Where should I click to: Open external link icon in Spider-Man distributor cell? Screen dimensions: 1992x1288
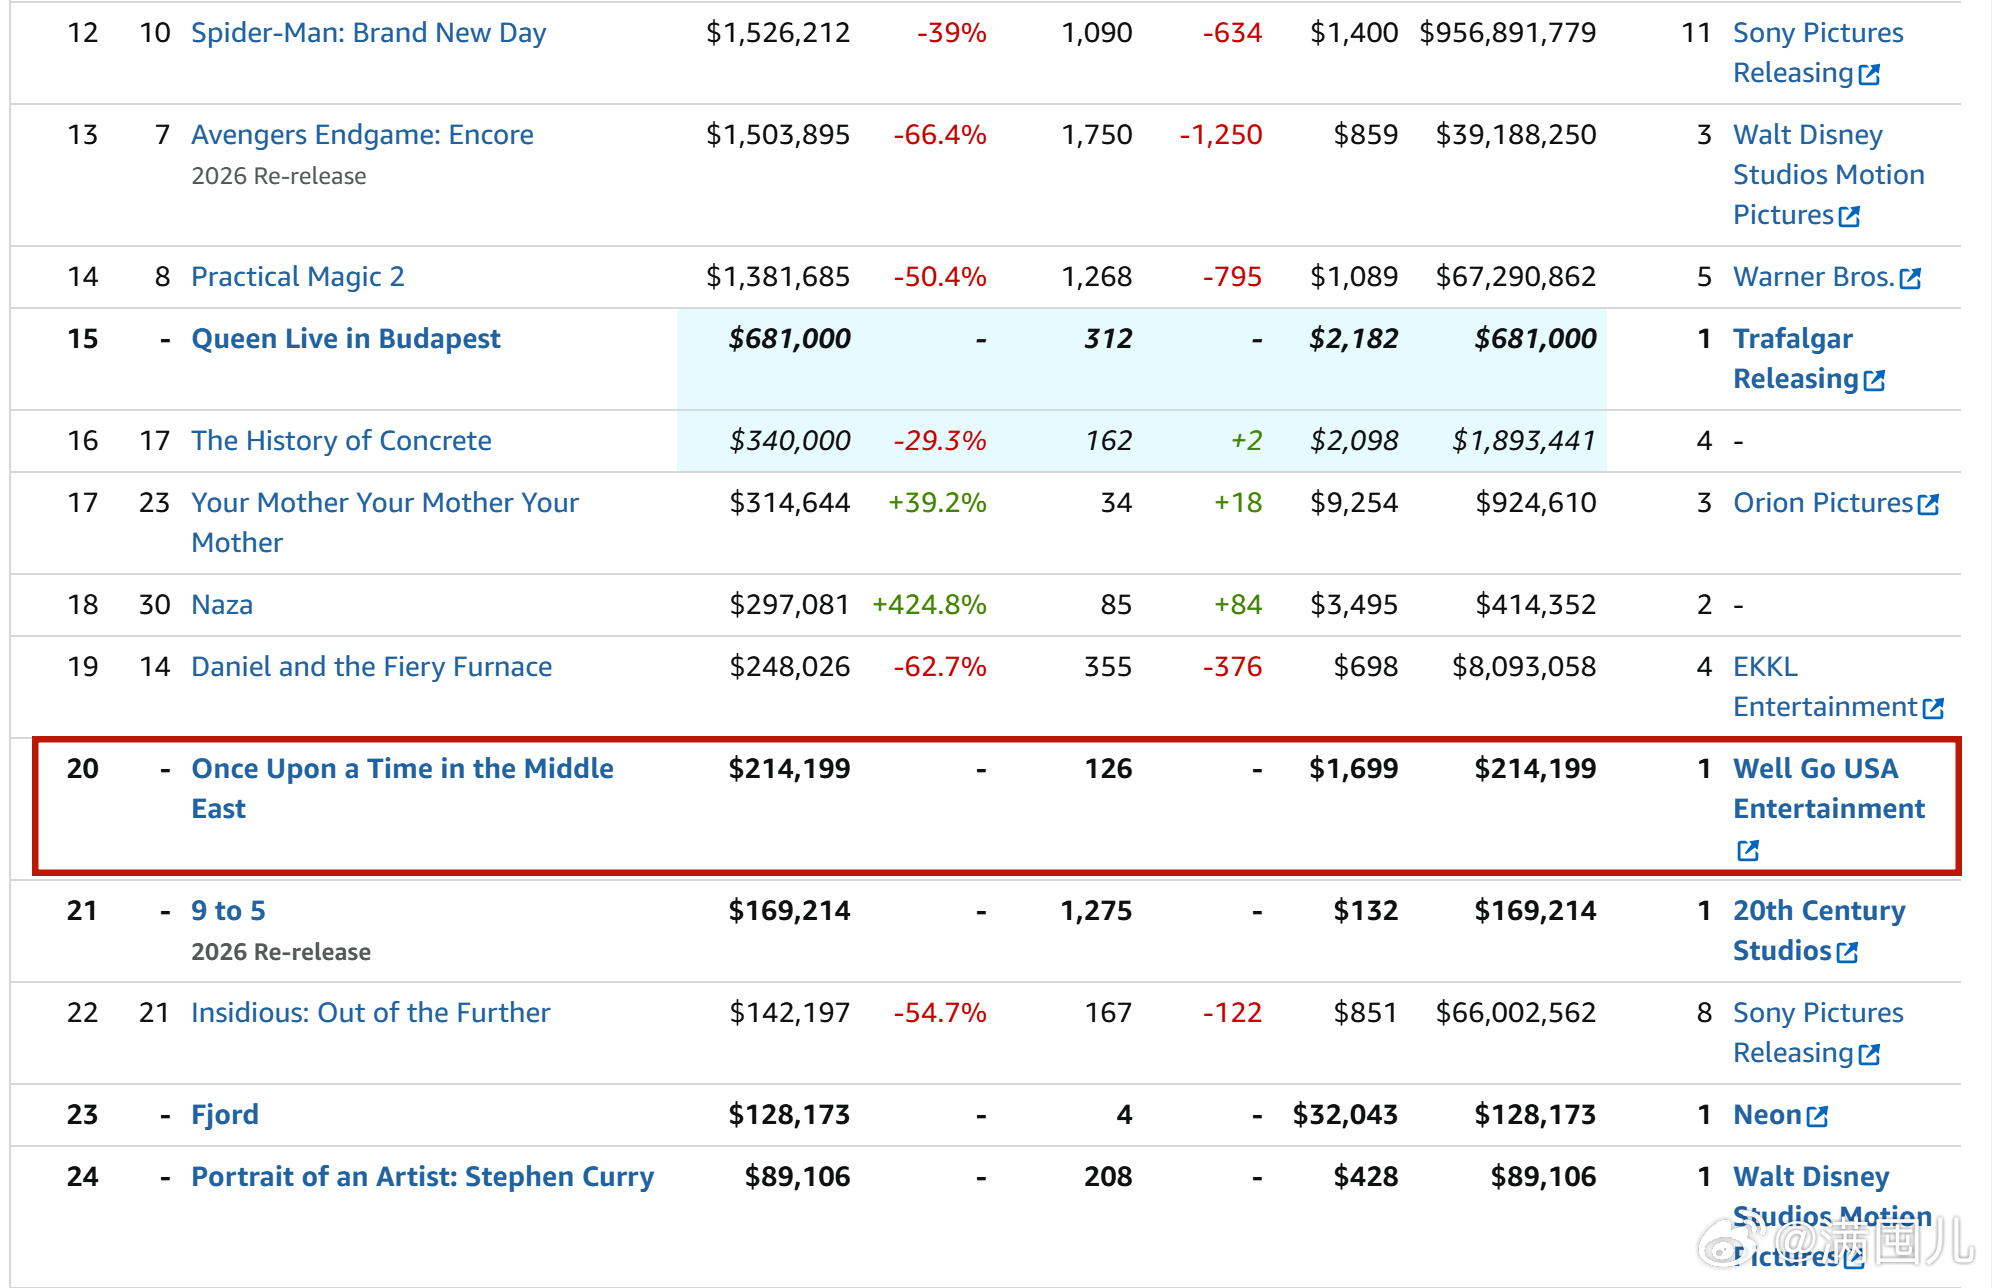coord(1869,74)
